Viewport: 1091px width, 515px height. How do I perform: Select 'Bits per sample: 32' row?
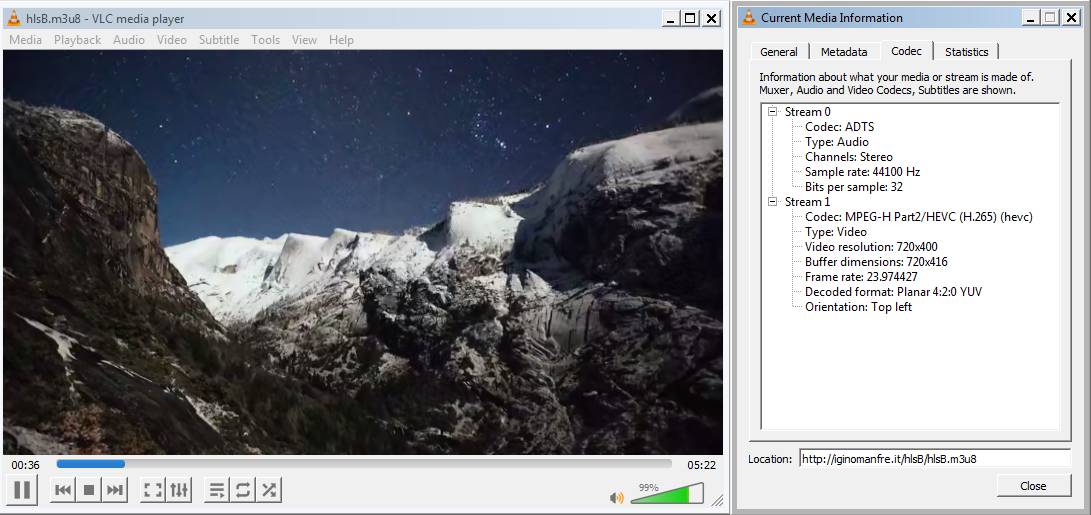coord(854,187)
